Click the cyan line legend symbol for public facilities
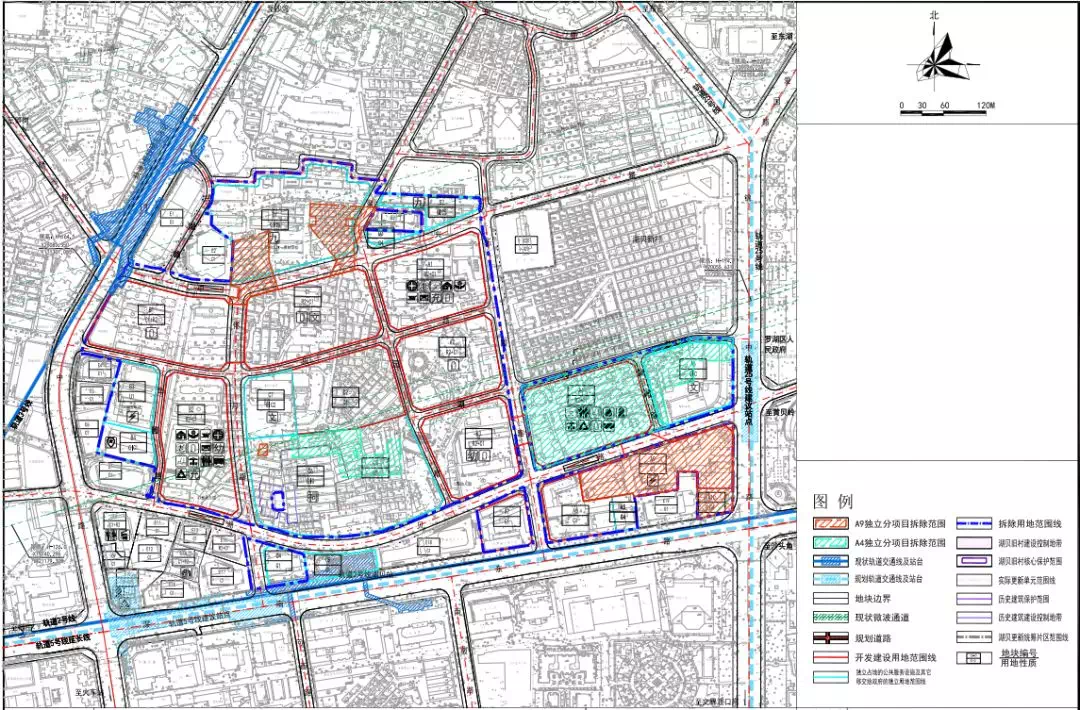This screenshot has width=1080, height=710. 829,679
